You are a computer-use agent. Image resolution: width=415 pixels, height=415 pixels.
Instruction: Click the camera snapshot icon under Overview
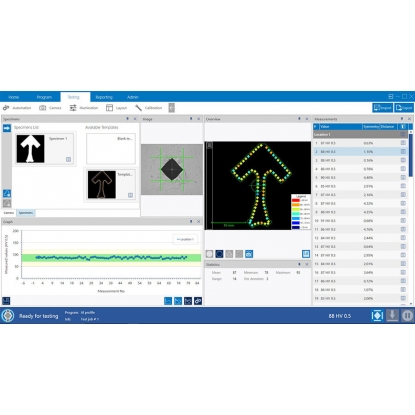[x=249, y=254]
